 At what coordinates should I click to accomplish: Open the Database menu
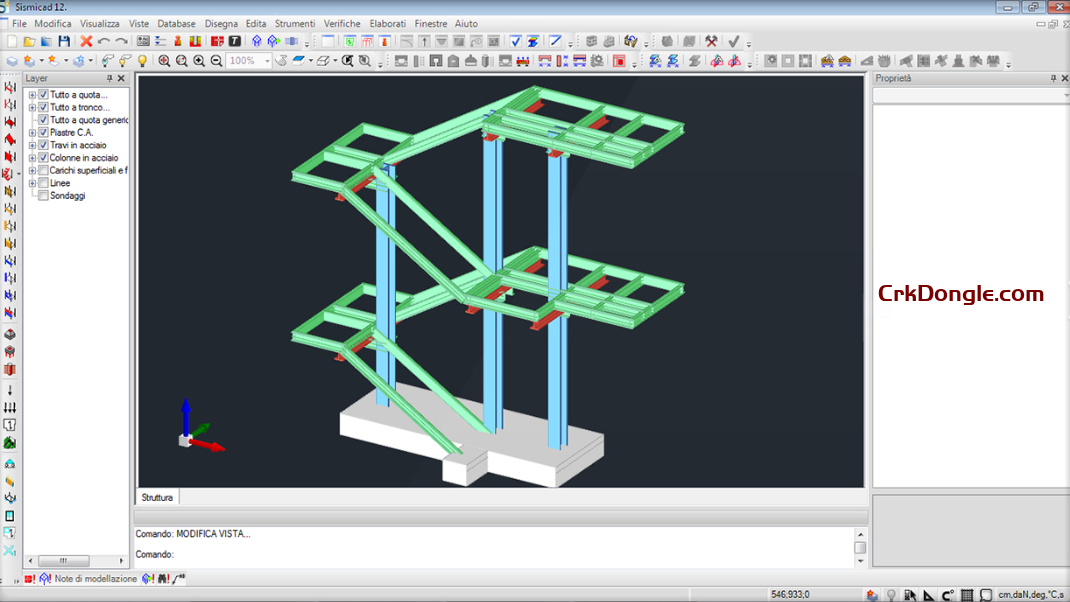(176, 23)
